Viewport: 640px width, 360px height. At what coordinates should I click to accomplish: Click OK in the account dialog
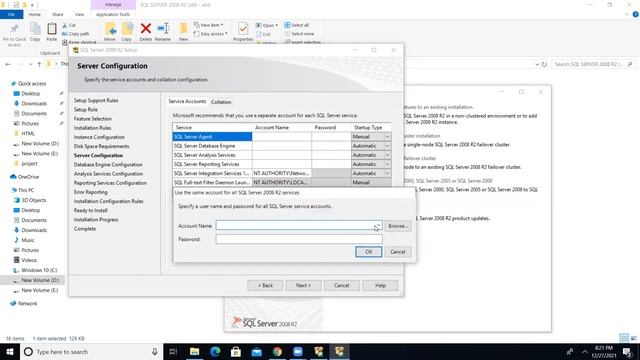pos(369,252)
